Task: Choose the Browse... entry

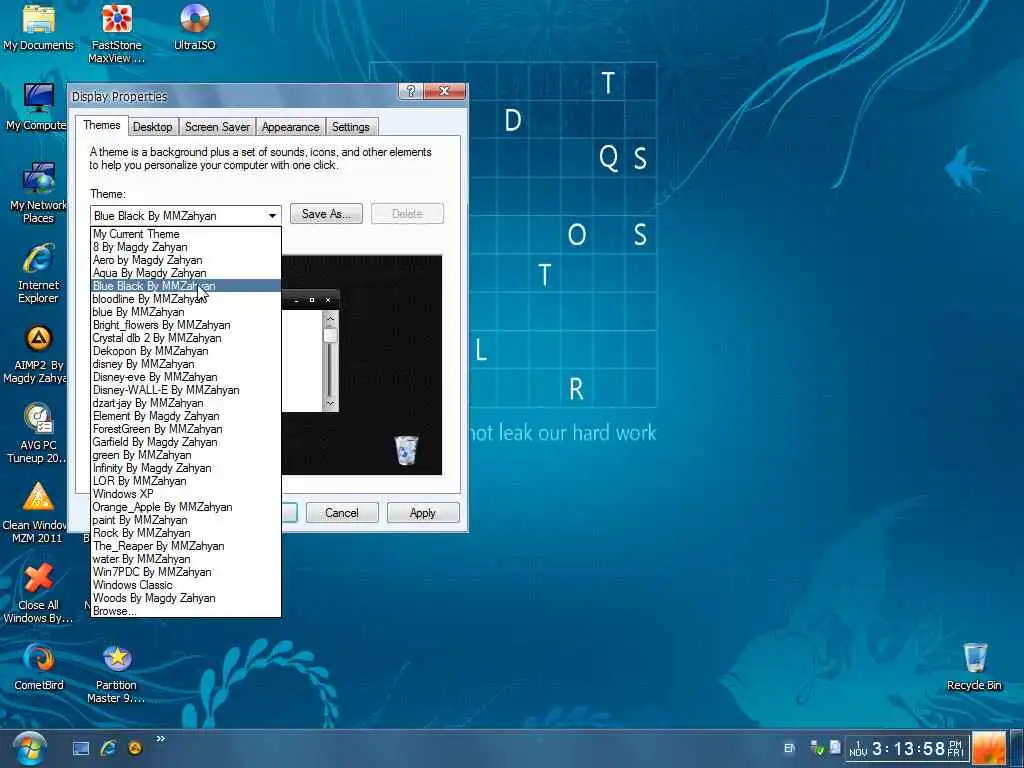Action: (185, 611)
